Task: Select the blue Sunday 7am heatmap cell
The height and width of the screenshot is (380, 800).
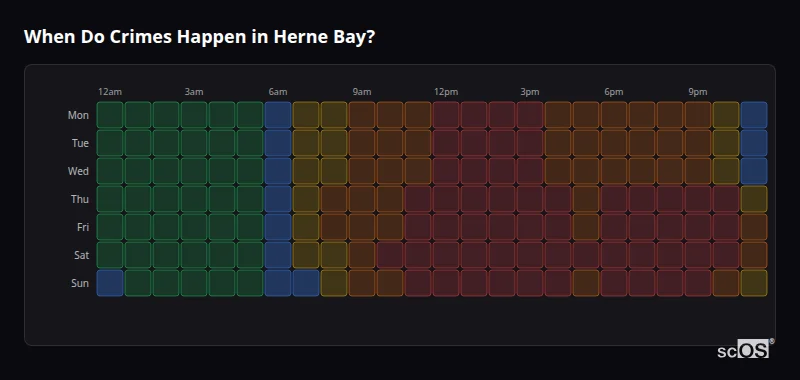Action: pos(306,283)
